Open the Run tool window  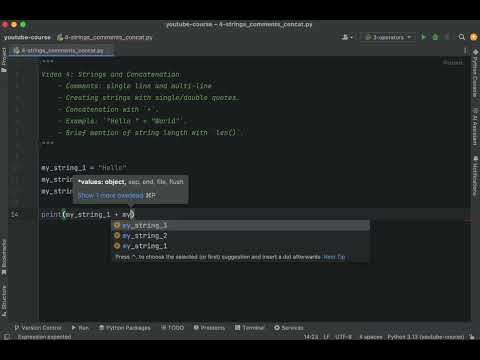click(80, 328)
